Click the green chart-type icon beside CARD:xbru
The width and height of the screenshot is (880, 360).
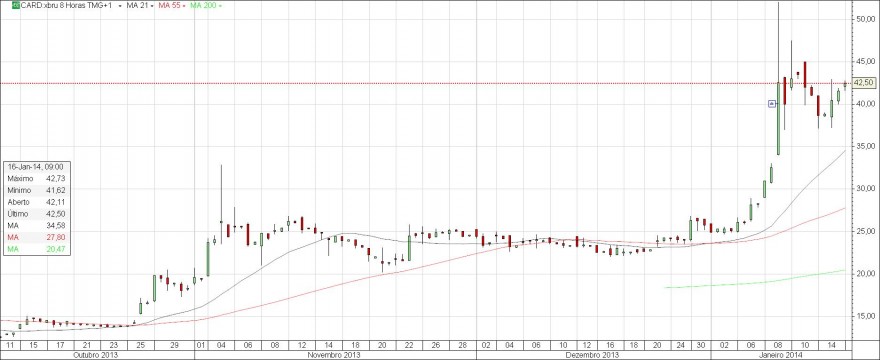click(x=16, y=5)
